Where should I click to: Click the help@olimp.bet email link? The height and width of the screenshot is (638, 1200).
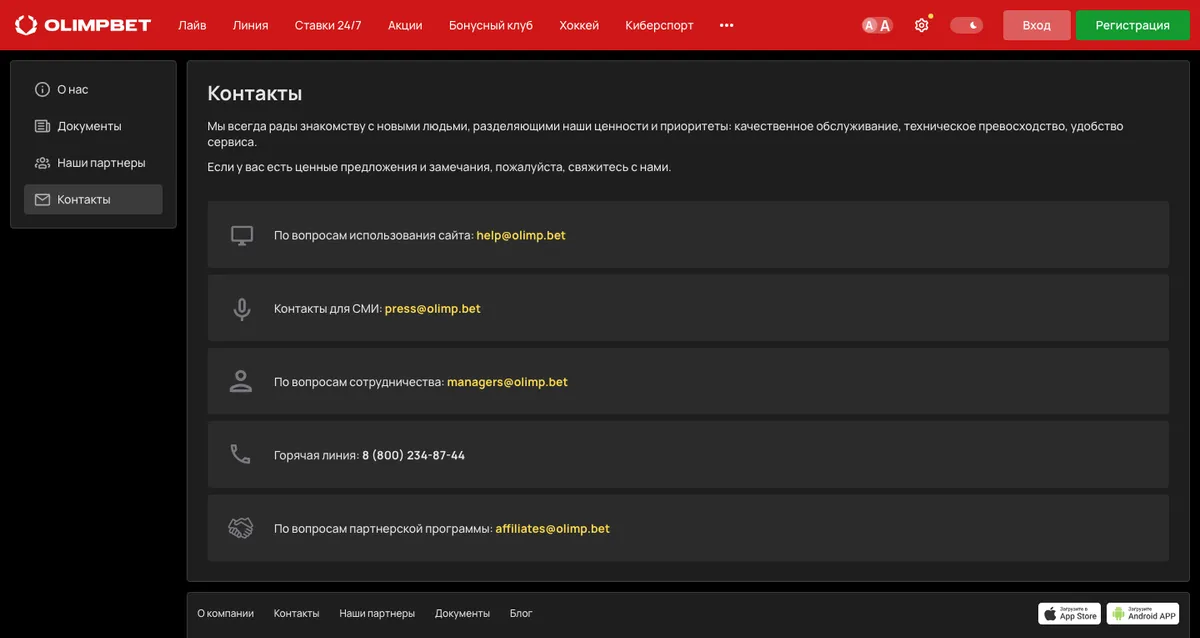[x=521, y=235]
